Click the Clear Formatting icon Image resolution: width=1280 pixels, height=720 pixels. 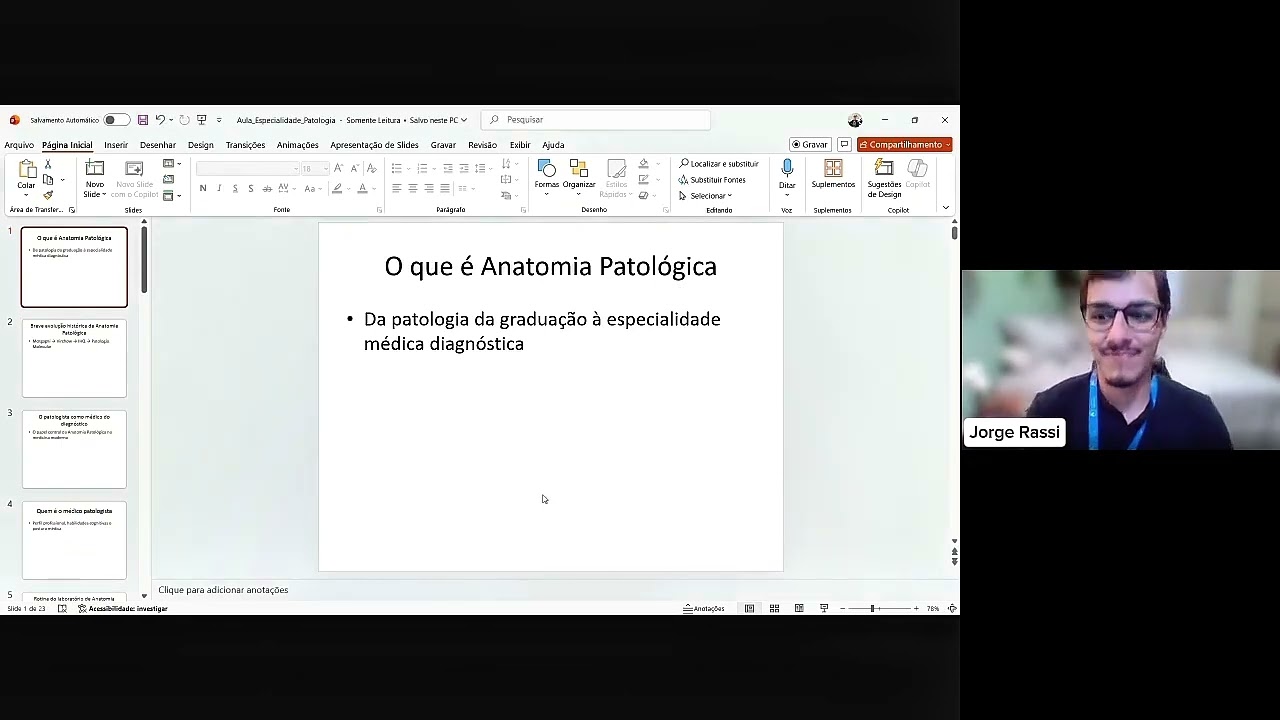tap(372, 168)
